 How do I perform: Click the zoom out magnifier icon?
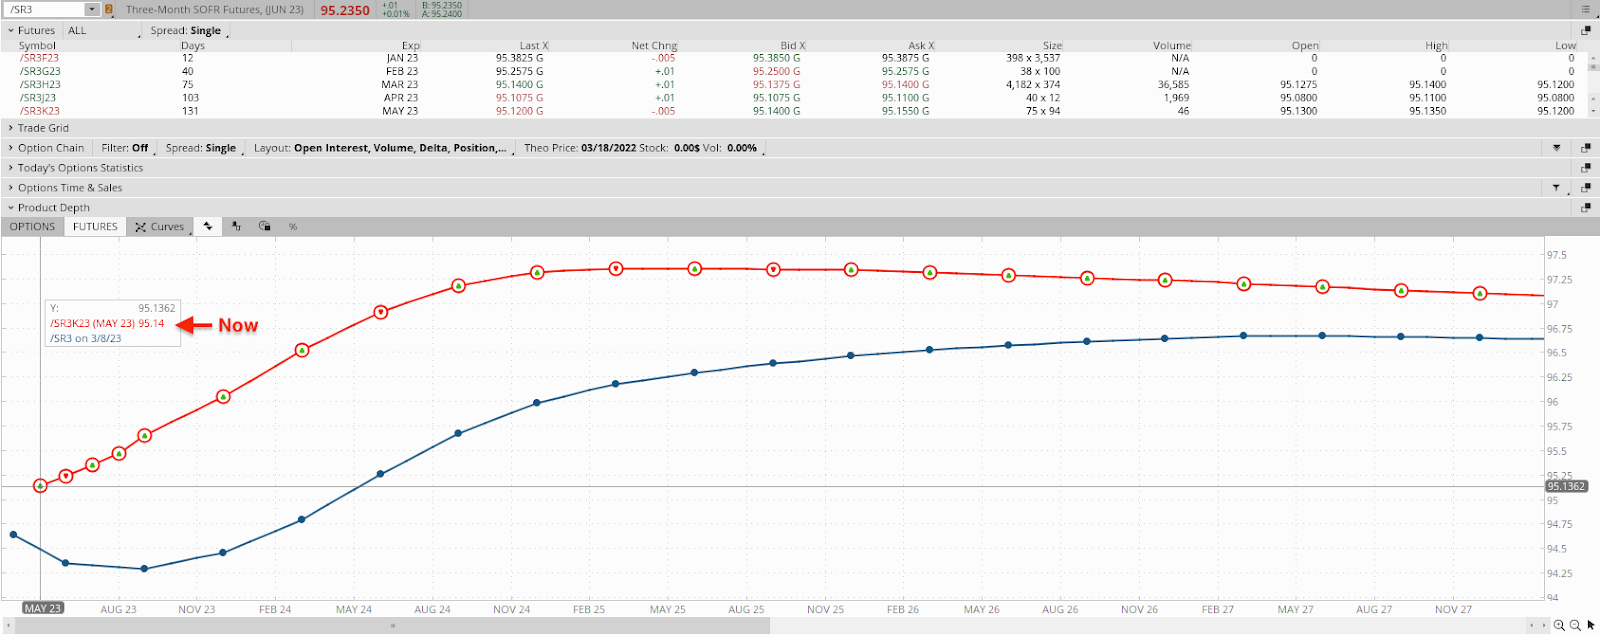[x=1575, y=625]
